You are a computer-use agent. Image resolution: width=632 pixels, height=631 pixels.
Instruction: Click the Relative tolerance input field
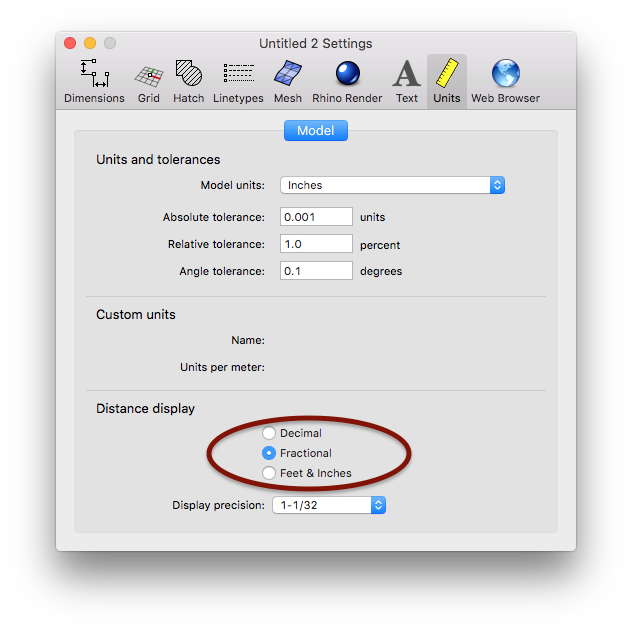pyautogui.click(x=316, y=244)
